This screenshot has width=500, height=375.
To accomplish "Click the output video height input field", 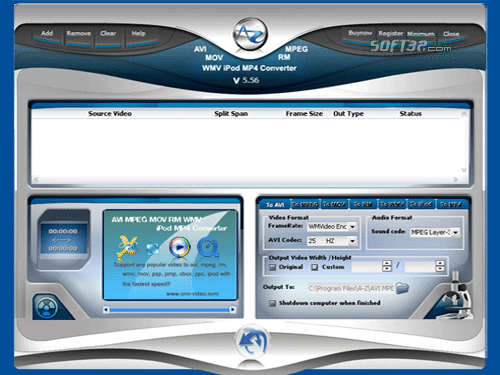I will coord(420,266).
